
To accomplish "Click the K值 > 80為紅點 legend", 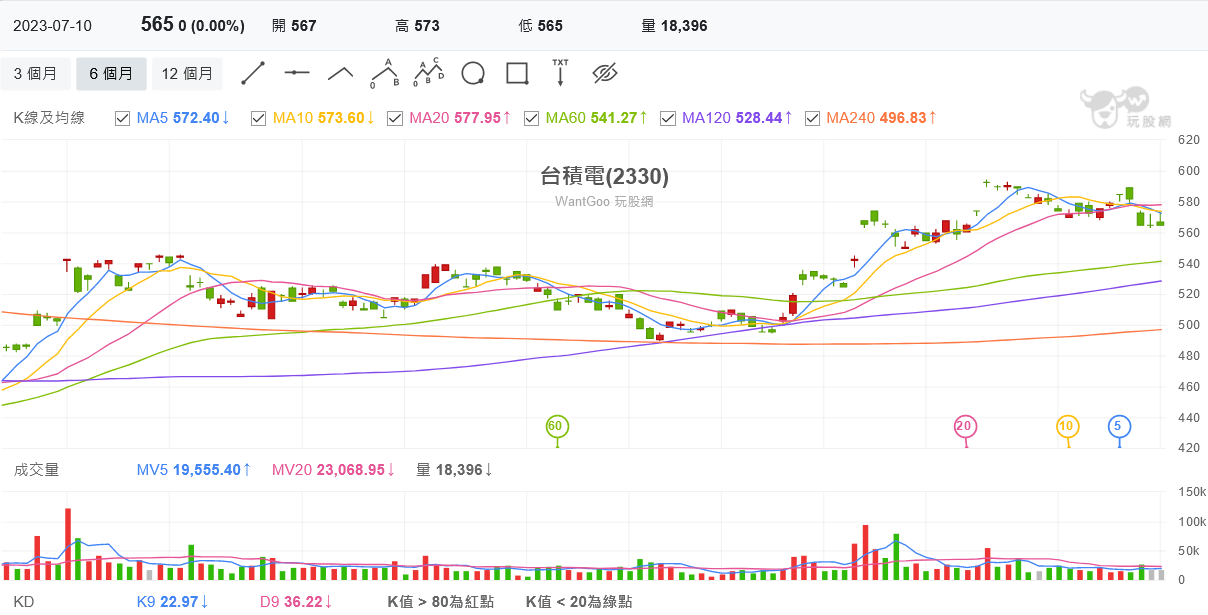I will pyautogui.click(x=441, y=602).
